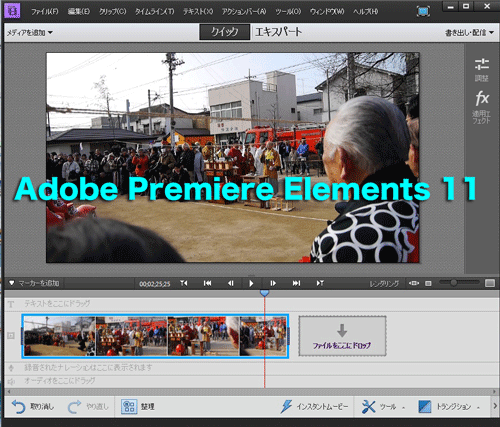
Task: Select the second thumbnail of timeline clip
Action: [x=131, y=336]
